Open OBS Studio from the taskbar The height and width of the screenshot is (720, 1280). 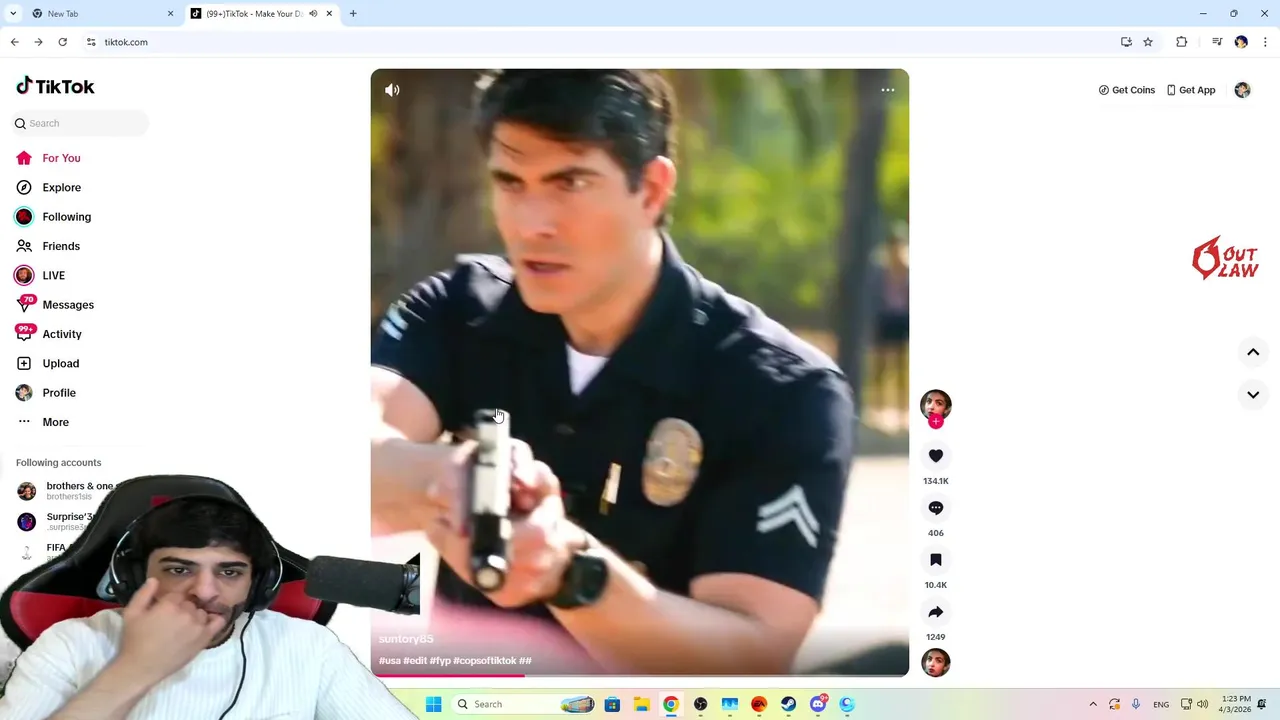tap(700, 704)
